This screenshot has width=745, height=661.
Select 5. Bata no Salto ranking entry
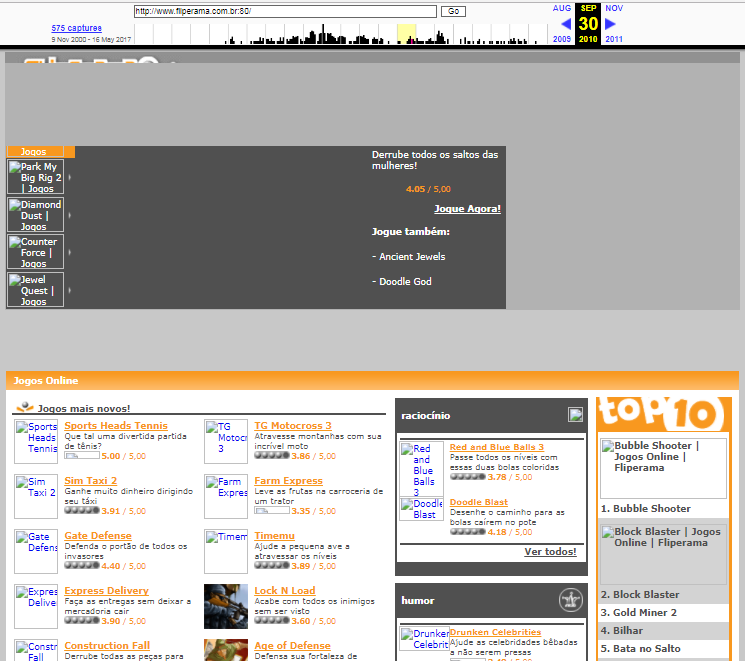(640, 649)
